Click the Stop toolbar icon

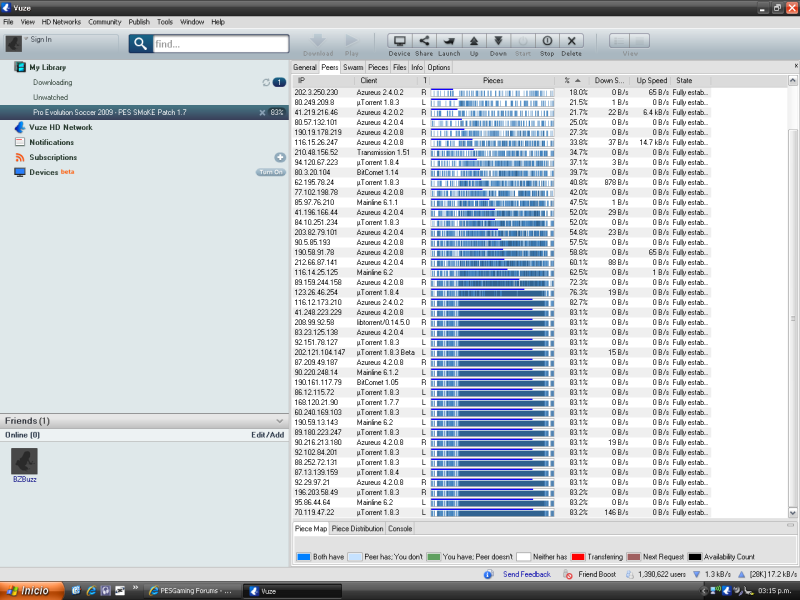[x=547, y=41]
